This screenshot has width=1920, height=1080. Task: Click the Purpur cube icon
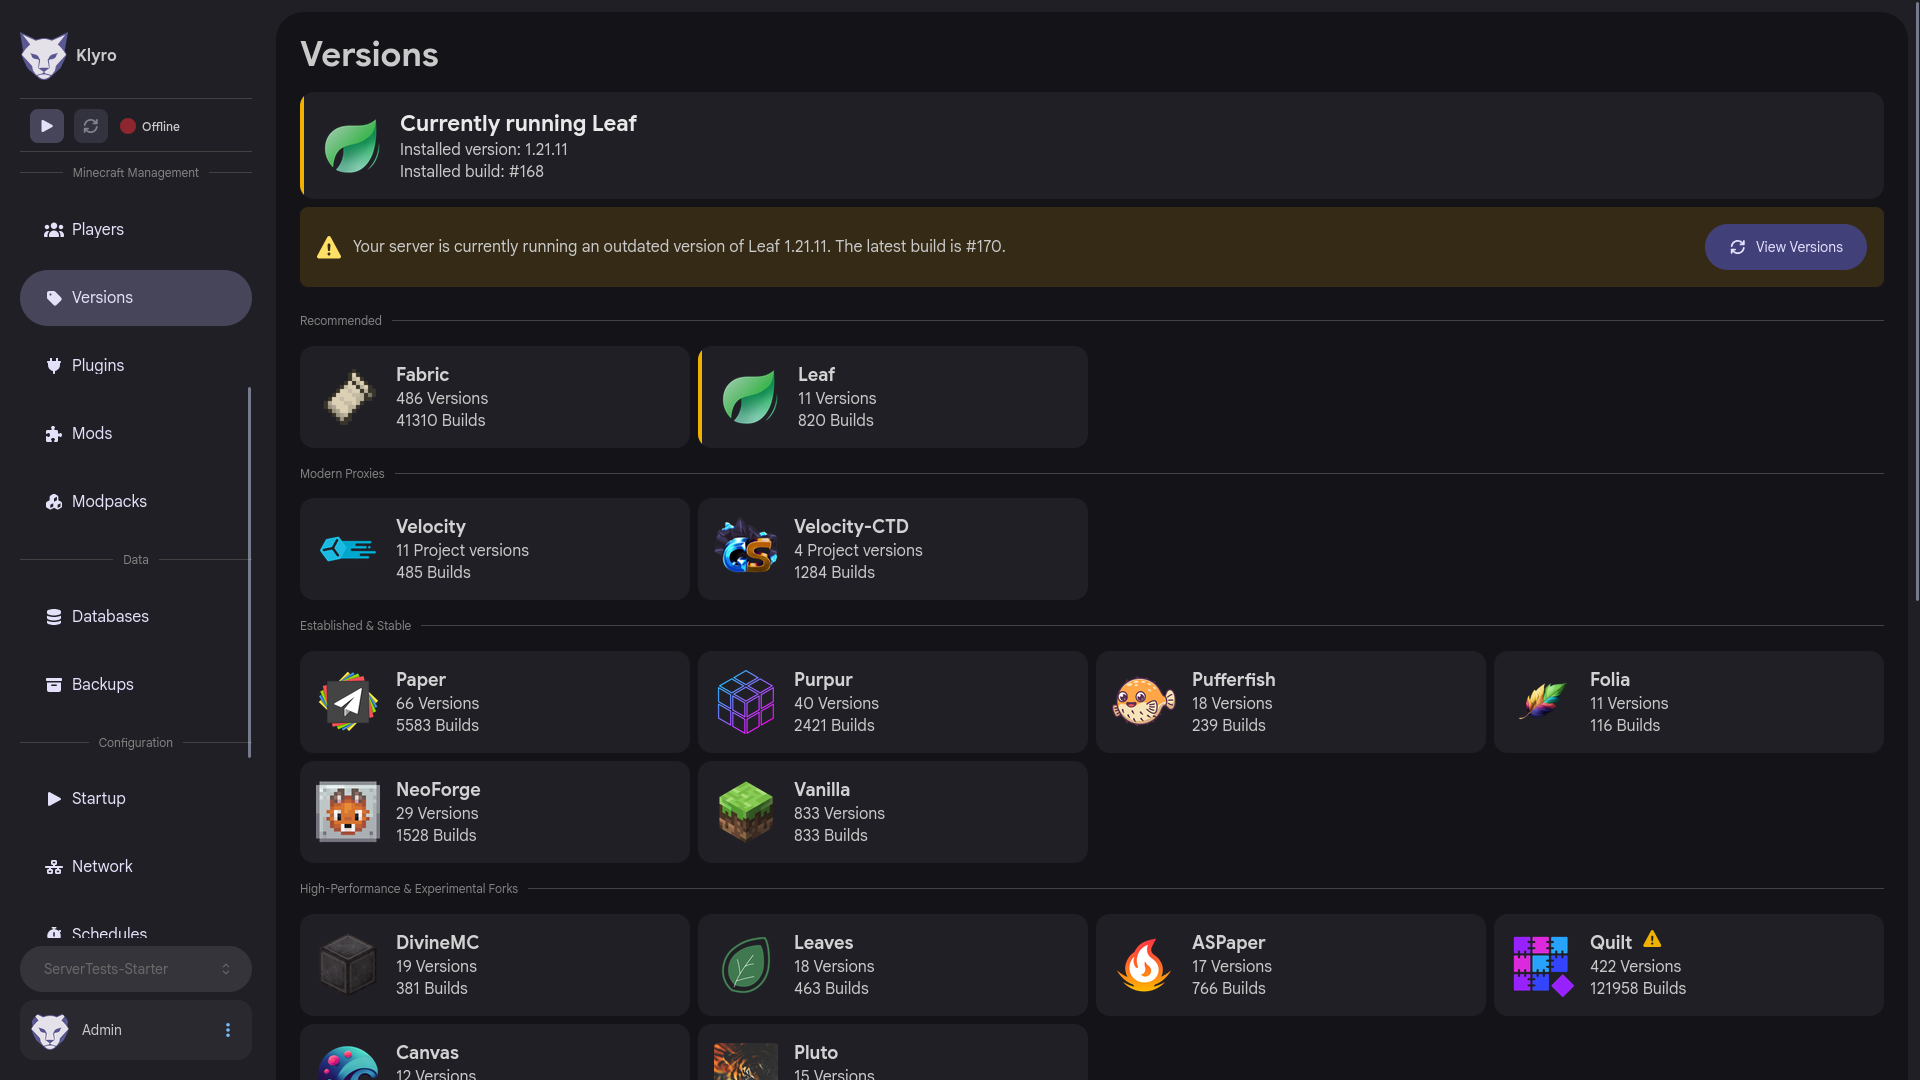pos(746,702)
